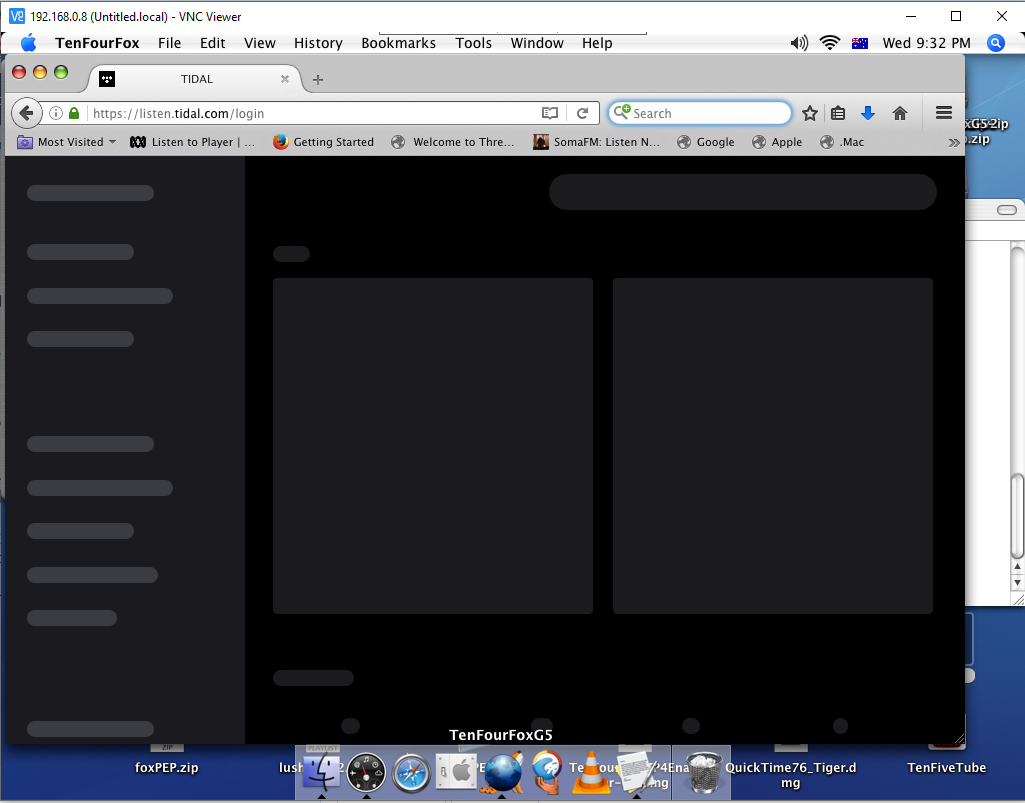Screen dimensions: 1025x803
Task: Click background window toolbar pill button
Action: (1007, 210)
